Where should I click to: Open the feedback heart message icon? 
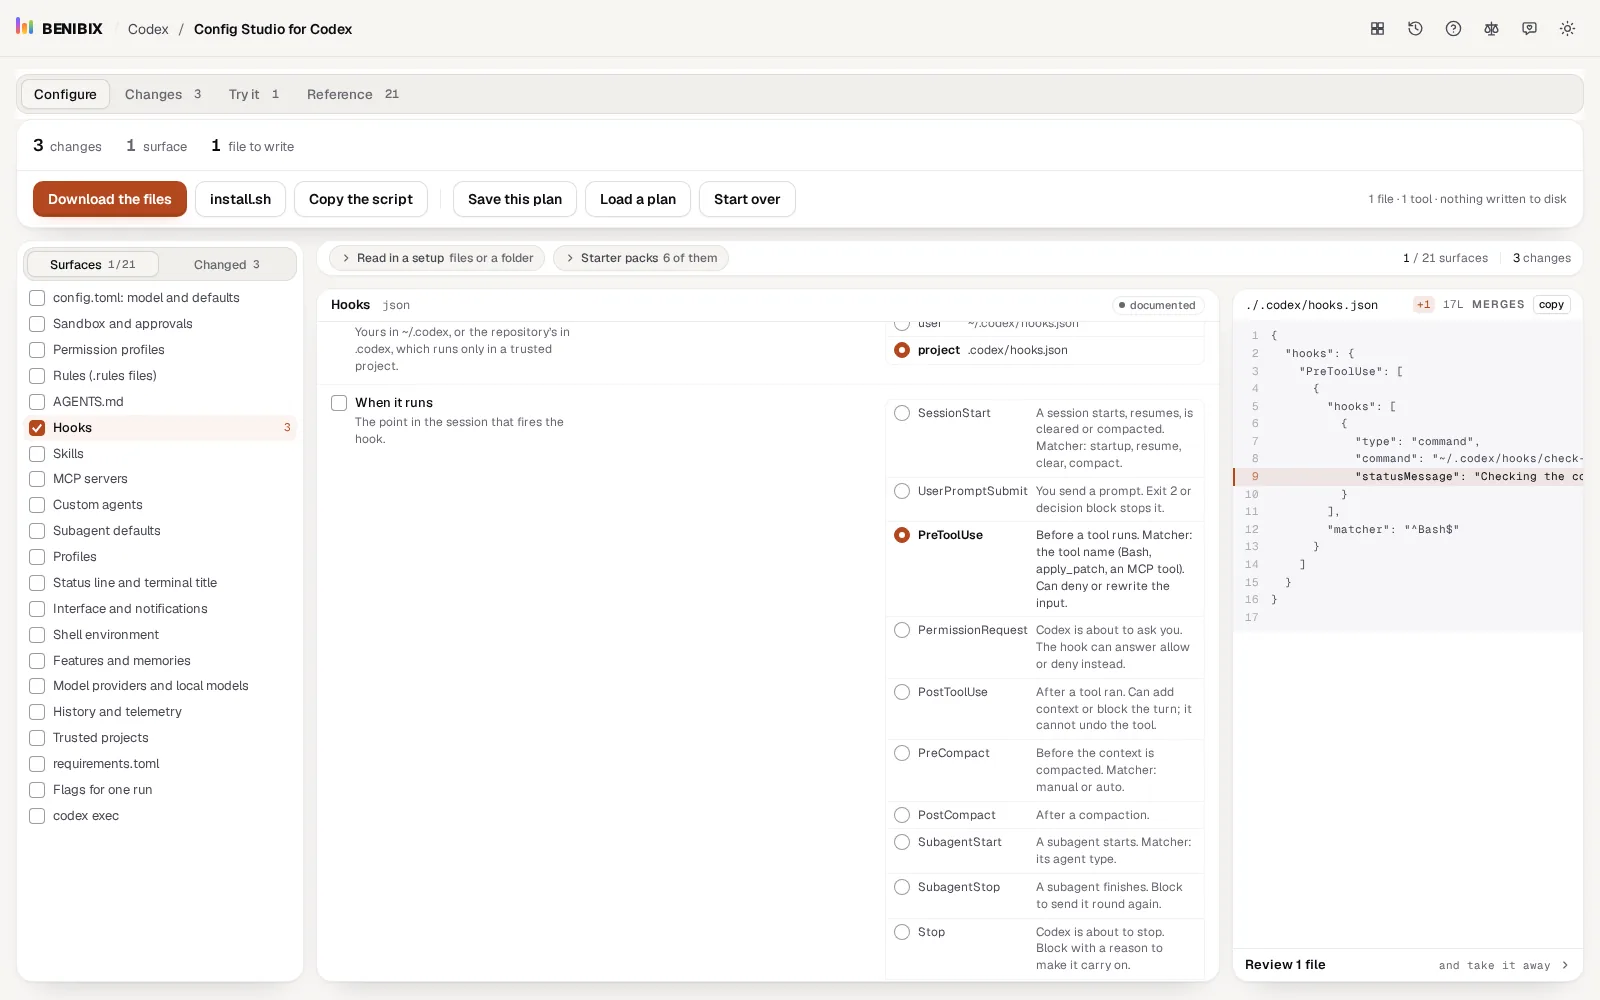pos(1529,29)
